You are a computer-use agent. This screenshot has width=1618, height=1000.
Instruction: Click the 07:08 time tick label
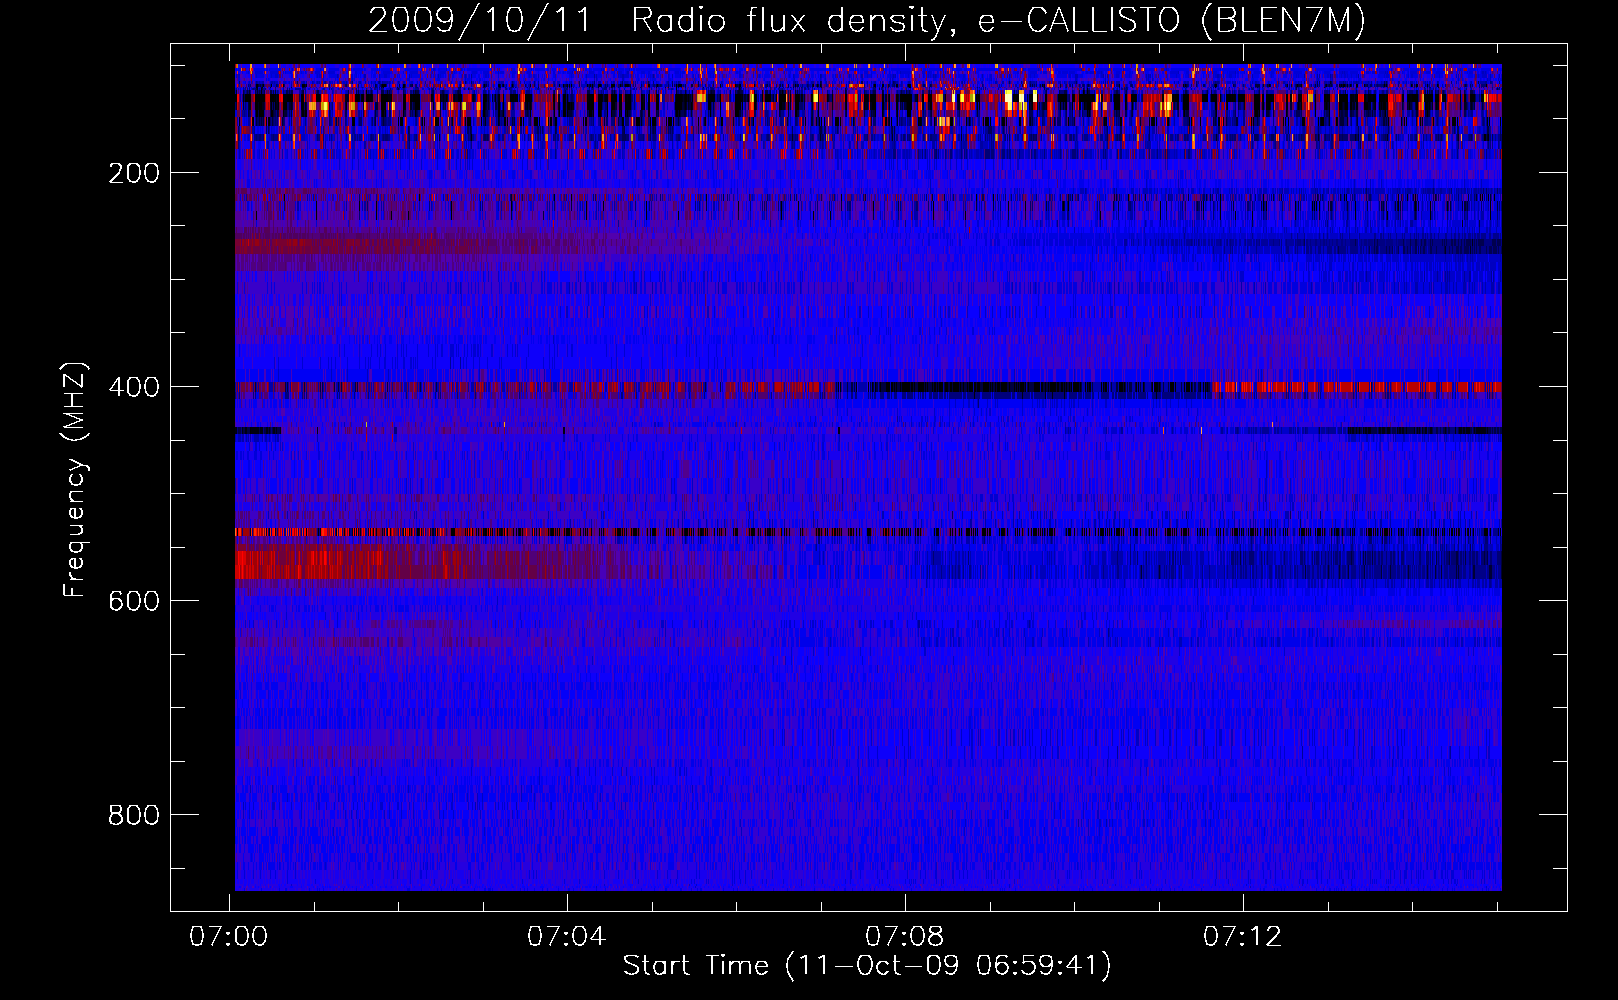905,936
